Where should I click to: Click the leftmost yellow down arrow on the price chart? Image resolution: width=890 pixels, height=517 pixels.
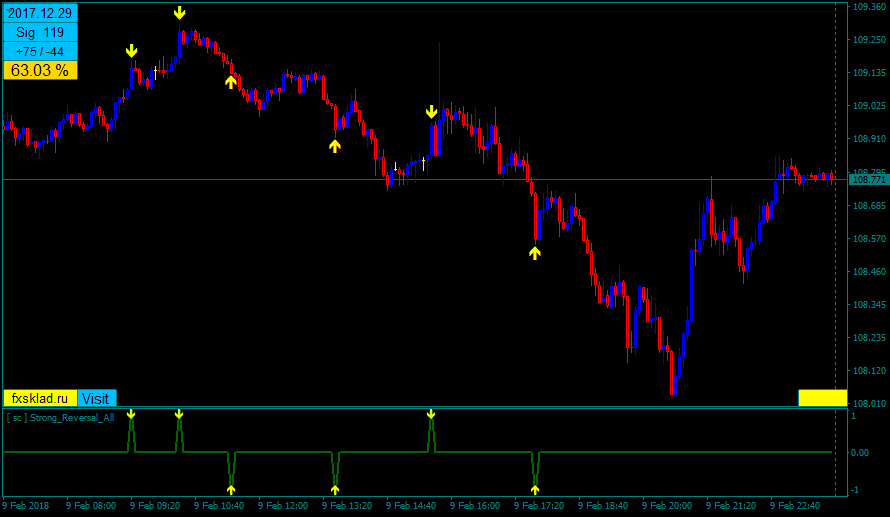tap(131, 51)
